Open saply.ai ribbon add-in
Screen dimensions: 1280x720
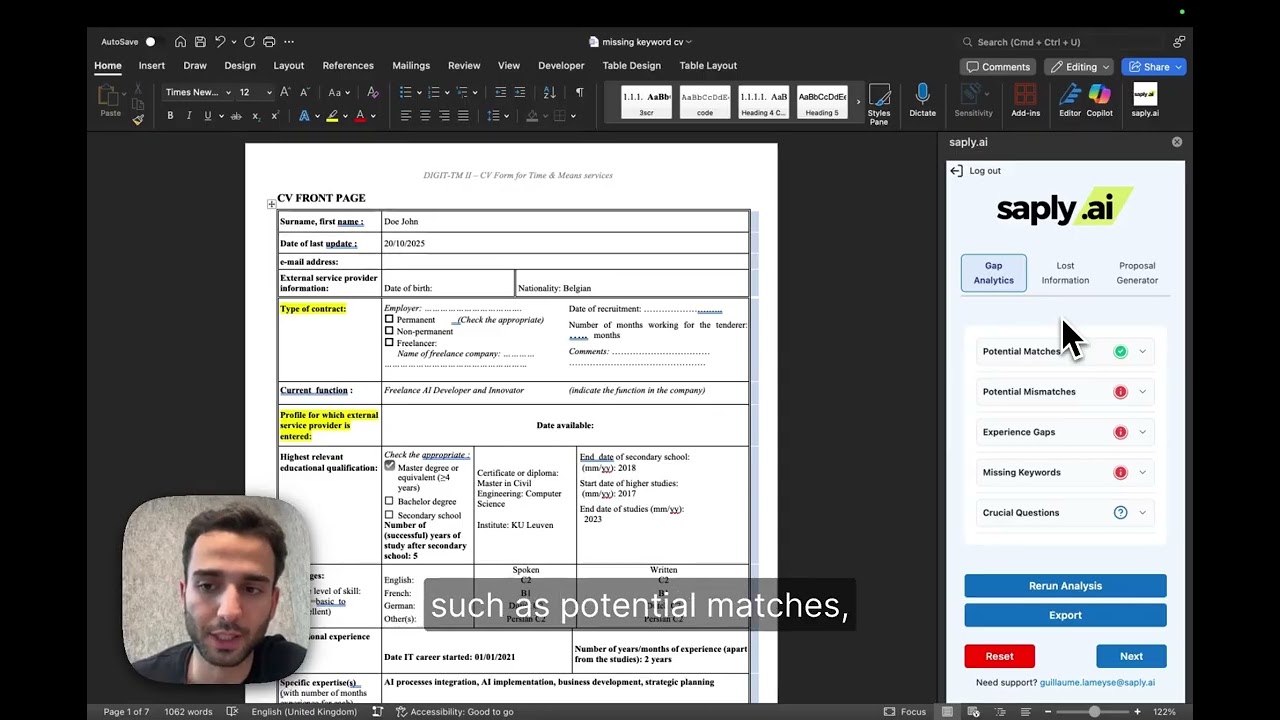coord(1145,101)
